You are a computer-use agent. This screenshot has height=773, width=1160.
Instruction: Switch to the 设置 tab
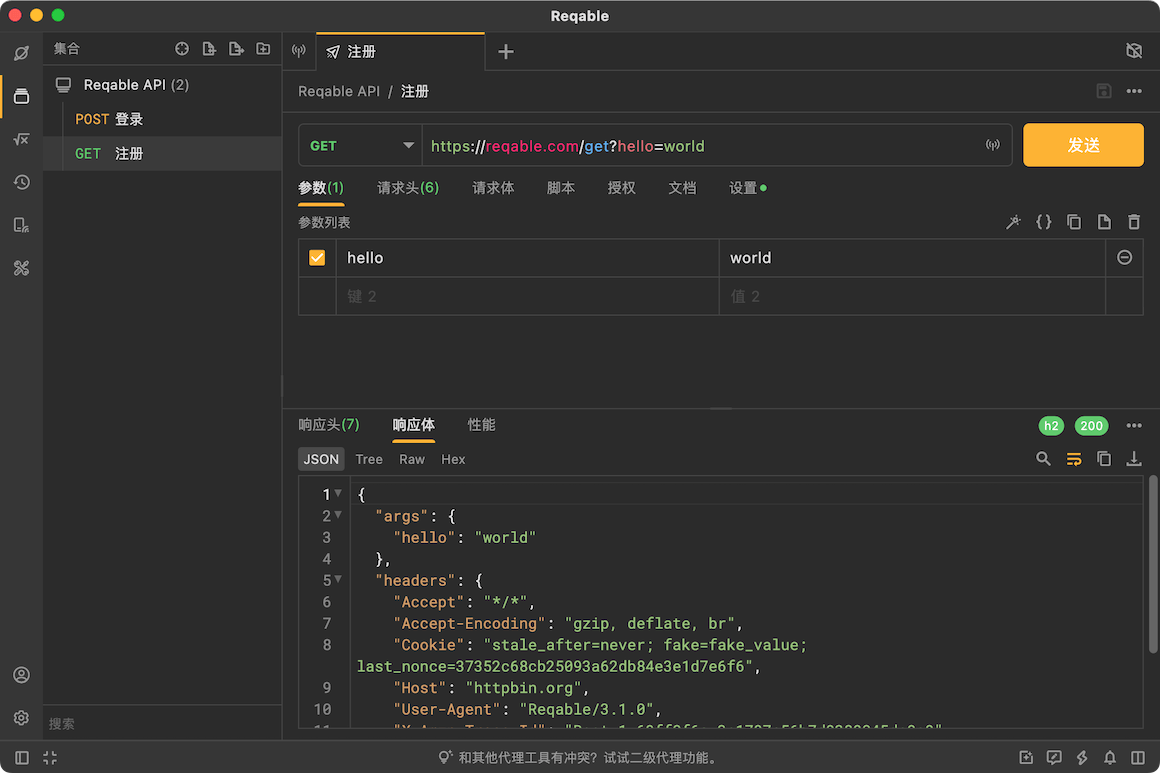point(747,188)
